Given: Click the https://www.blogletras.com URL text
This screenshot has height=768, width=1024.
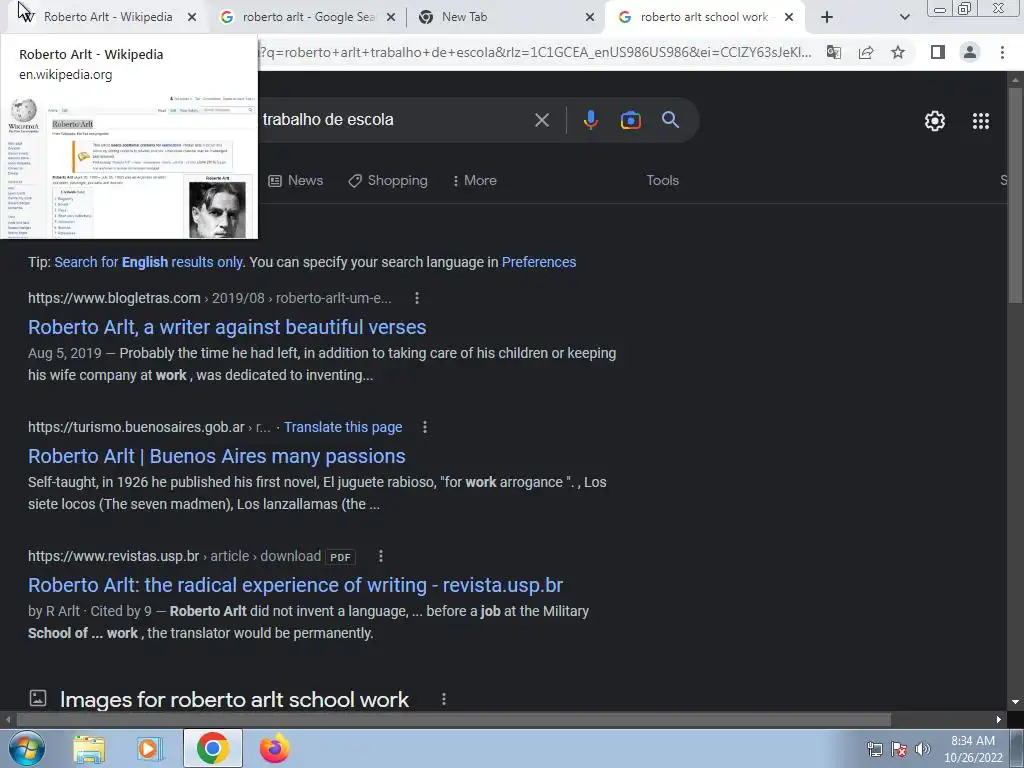Looking at the screenshot, I should tap(114, 298).
